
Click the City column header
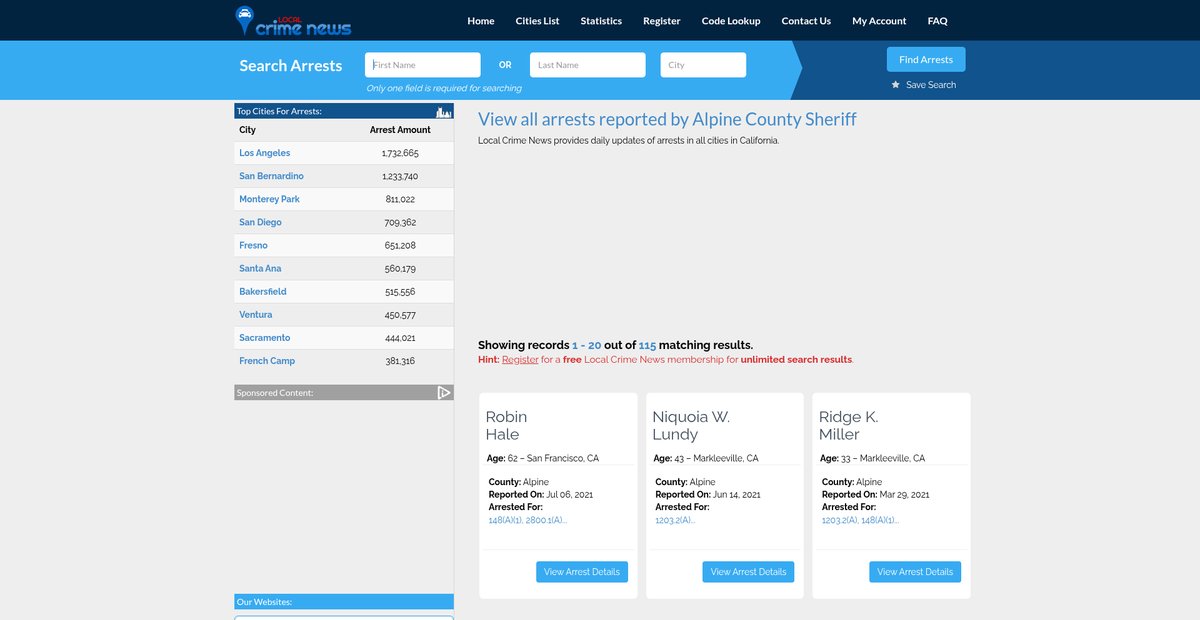click(247, 130)
